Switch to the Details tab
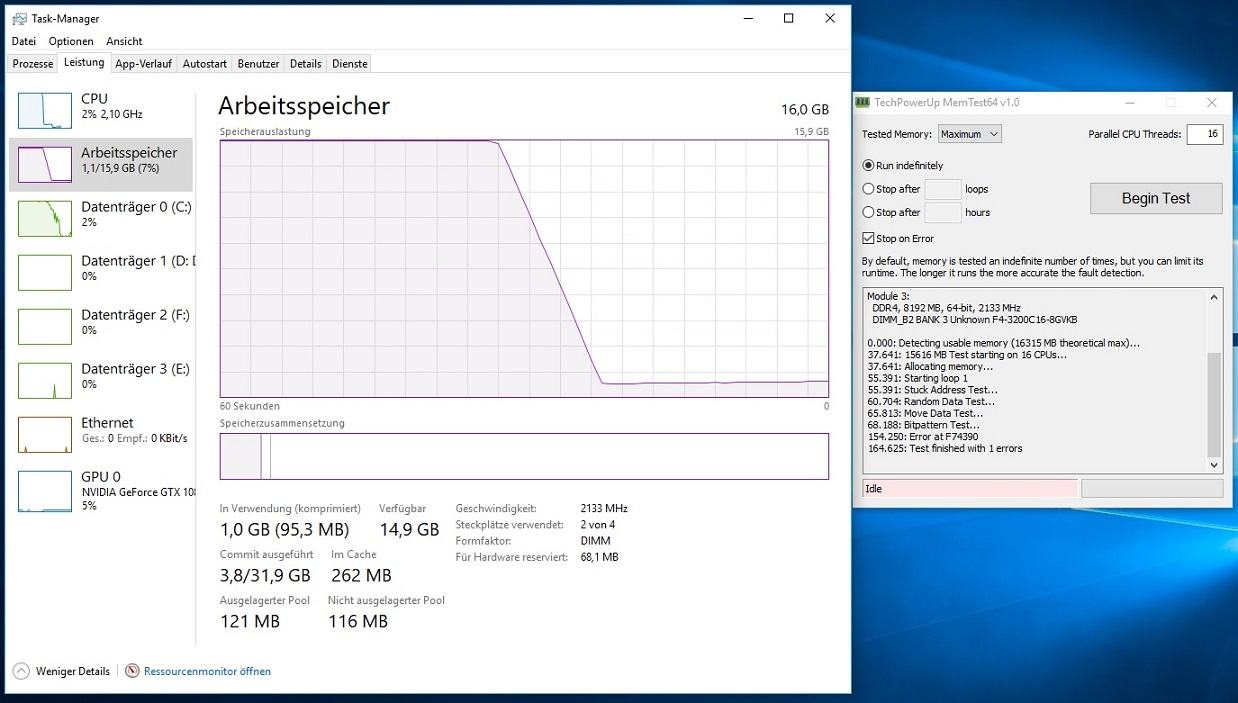This screenshot has width=1238, height=703. [x=306, y=63]
